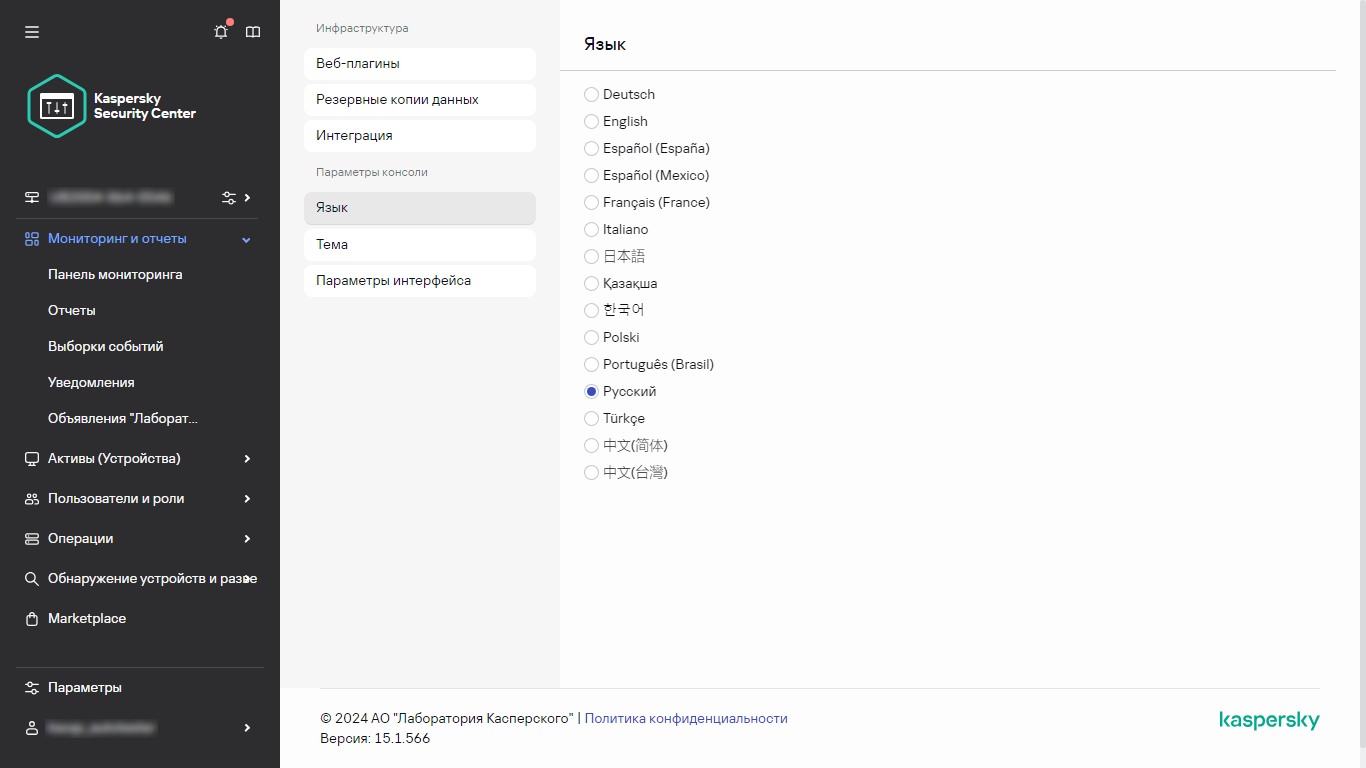
Task: Choose Türkçe as the language
Action: point(592,419)
